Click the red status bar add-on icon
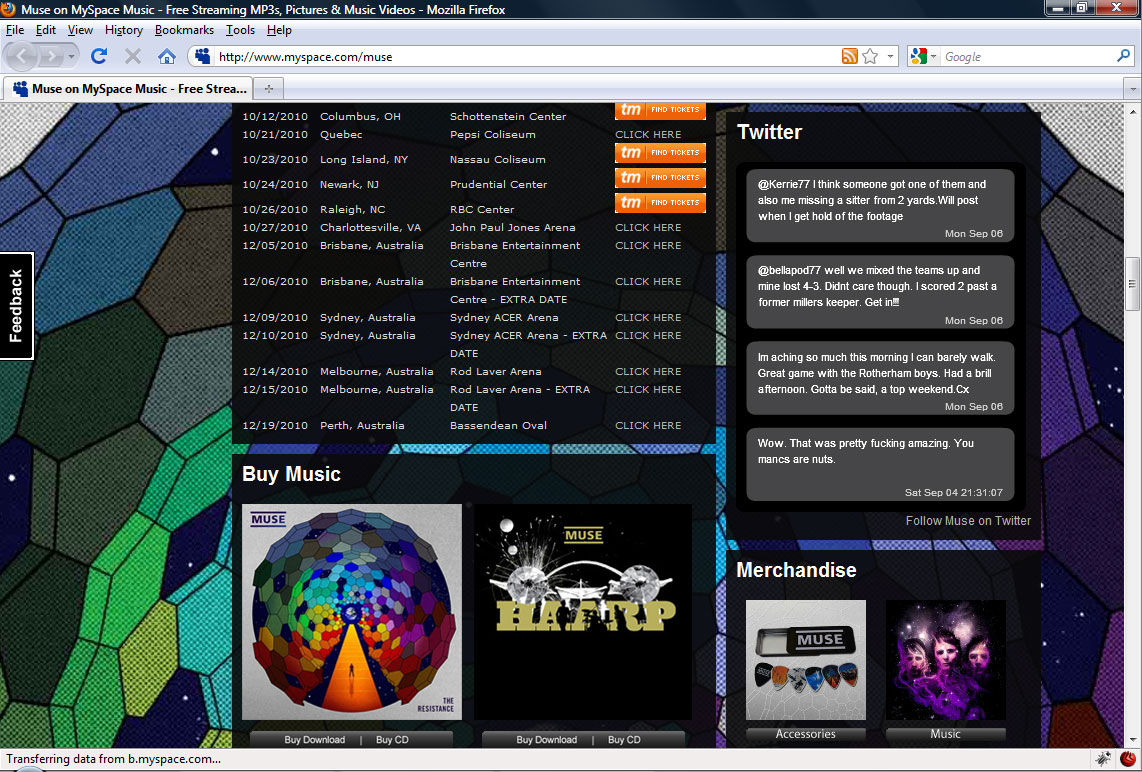1142x772 pixels. 1128,759
